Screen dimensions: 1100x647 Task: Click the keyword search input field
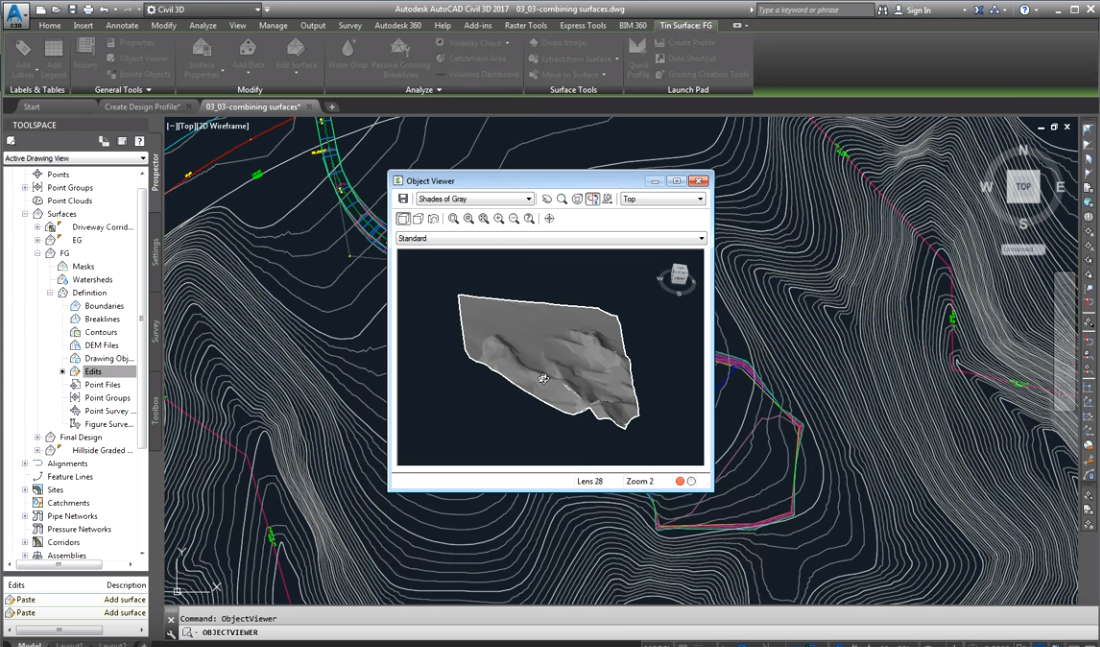[815, 10]
